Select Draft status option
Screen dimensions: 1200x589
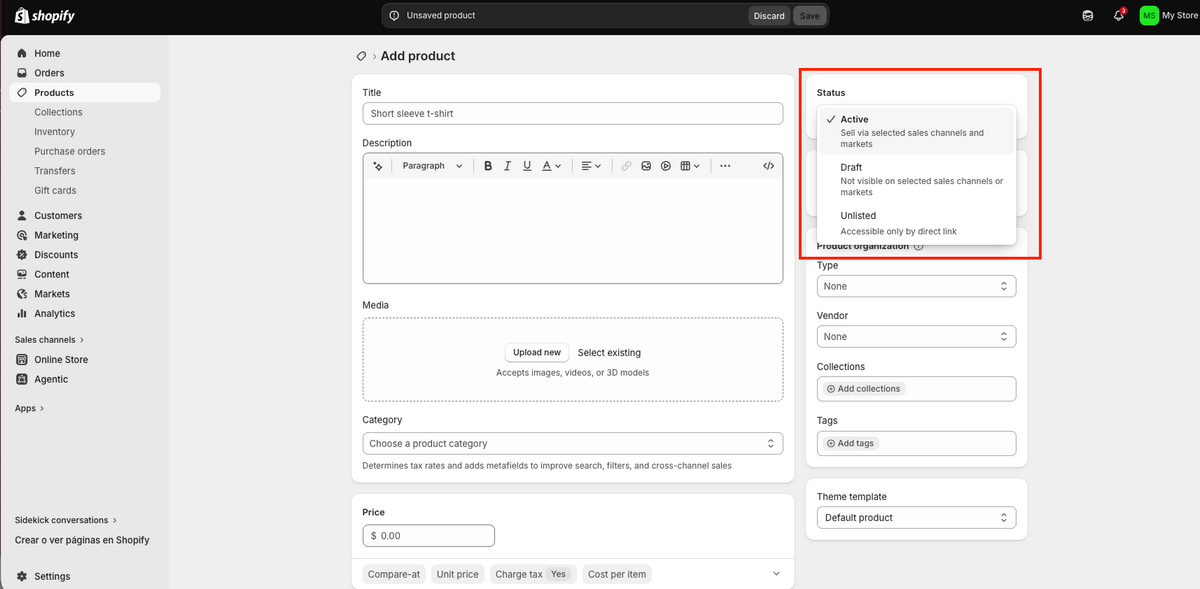(917, 179)
